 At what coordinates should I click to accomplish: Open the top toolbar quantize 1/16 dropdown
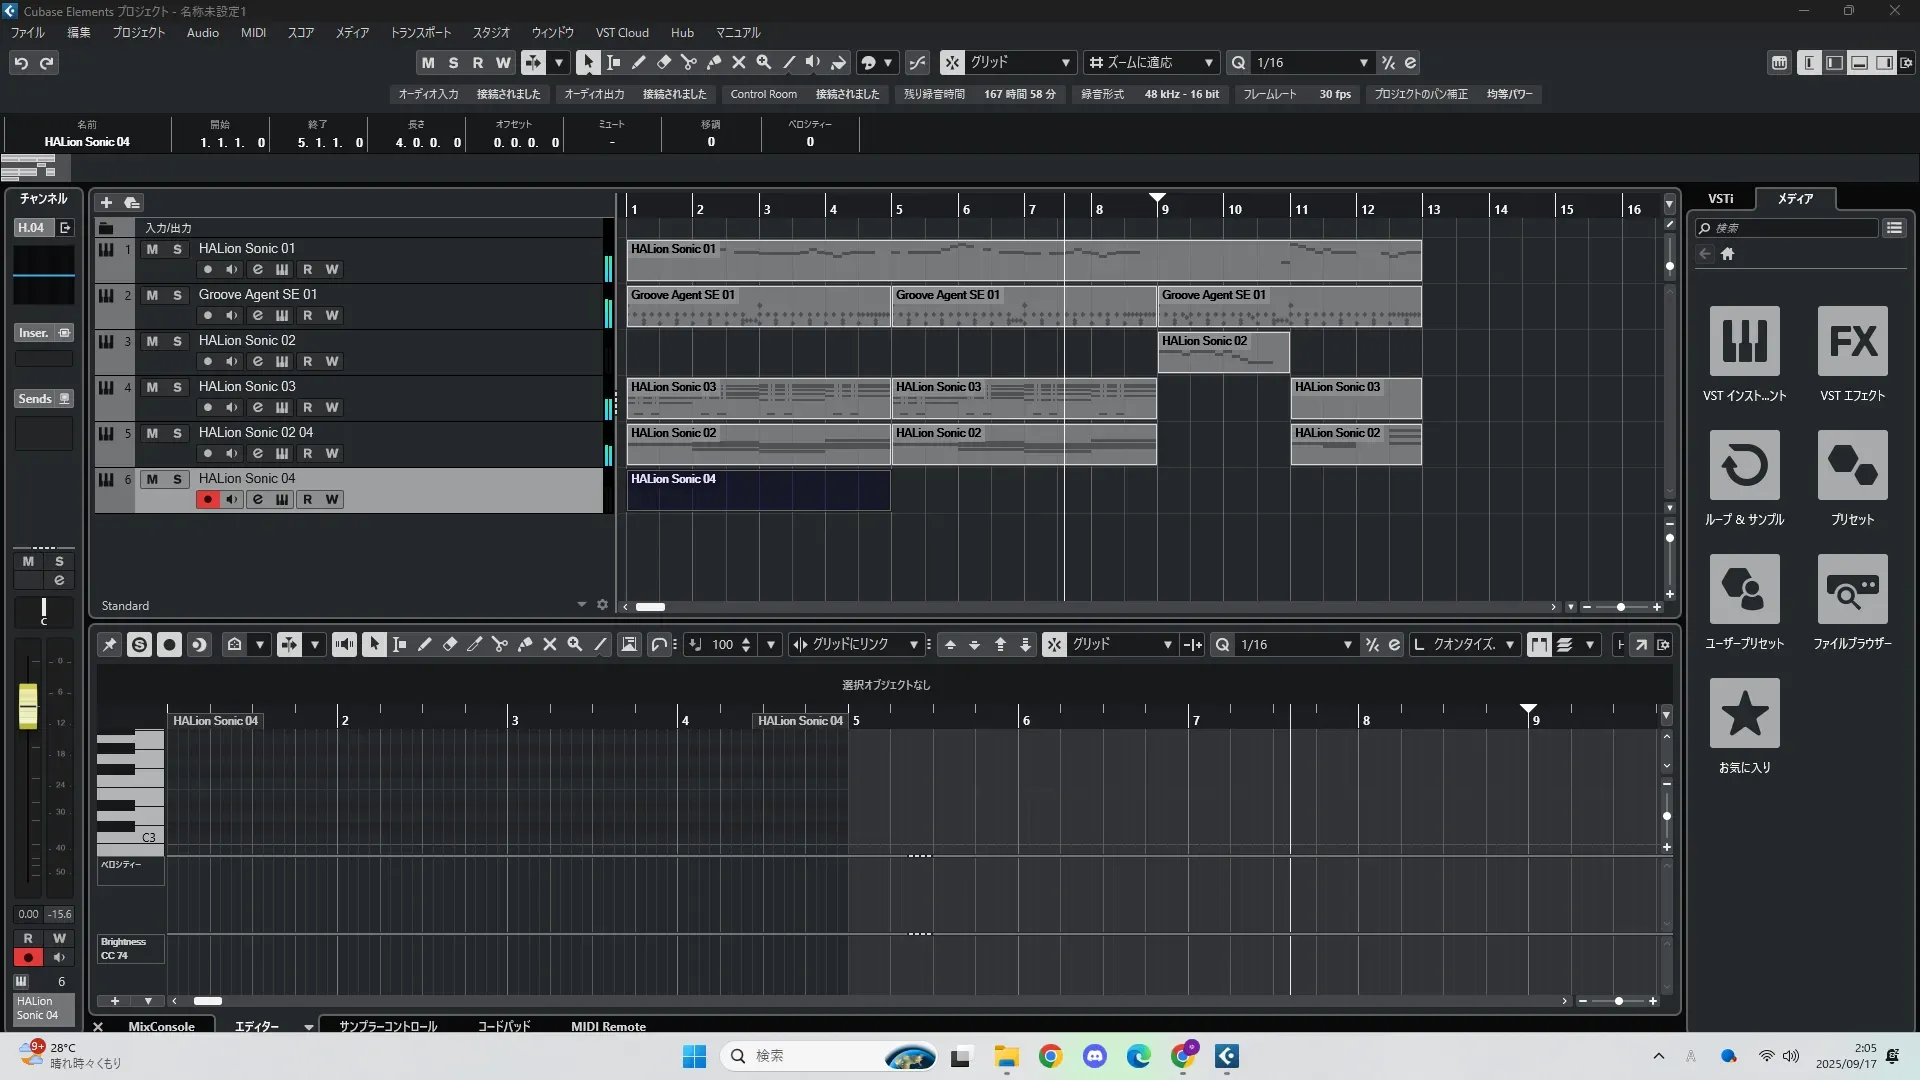(1363, 63)
